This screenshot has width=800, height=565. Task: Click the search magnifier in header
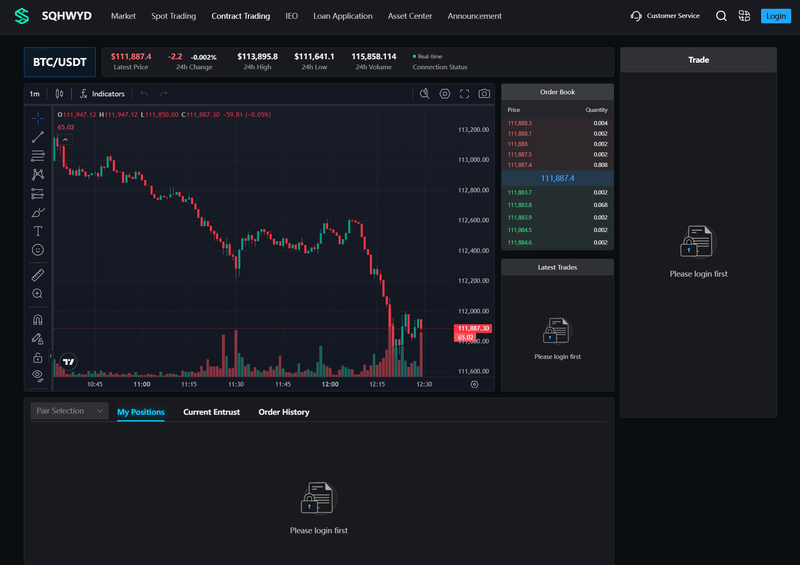pos(721,16)
